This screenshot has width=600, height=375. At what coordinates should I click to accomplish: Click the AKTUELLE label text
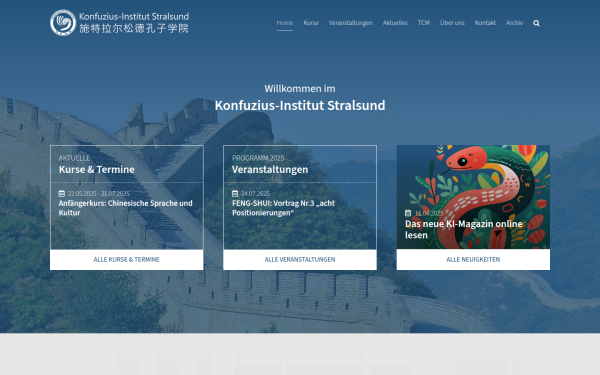(x=74, y=158)
